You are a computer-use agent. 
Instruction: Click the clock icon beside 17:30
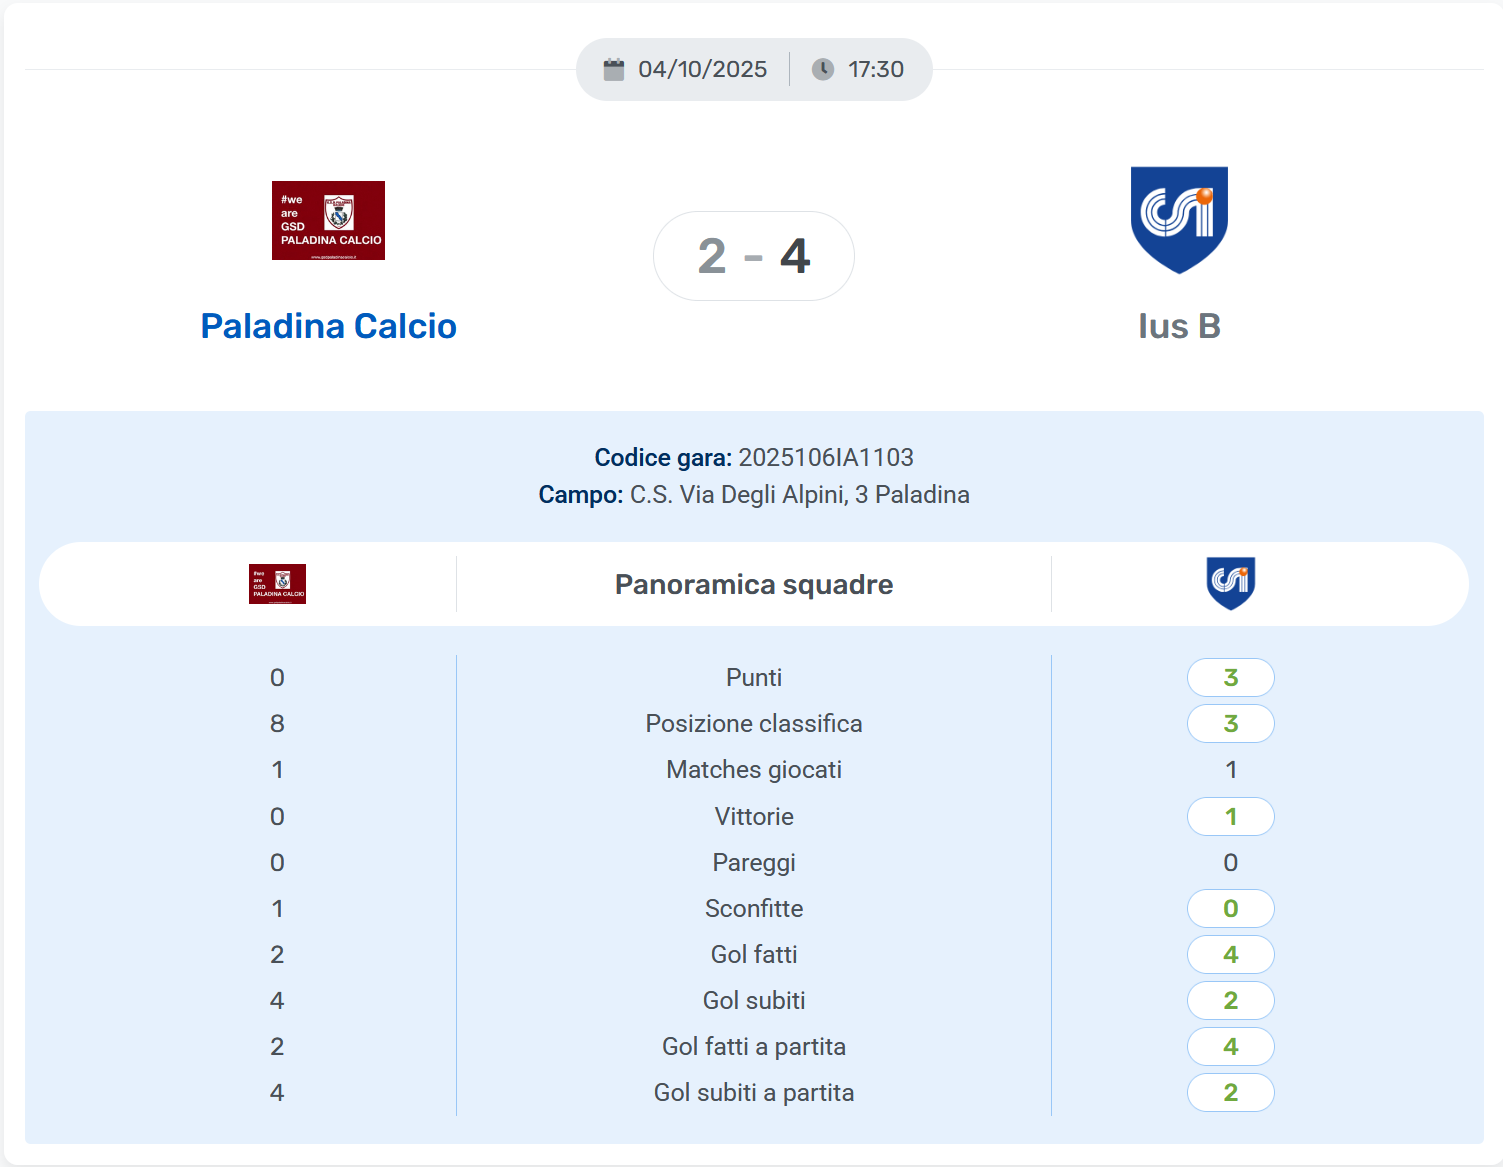[x=823, y=69]
